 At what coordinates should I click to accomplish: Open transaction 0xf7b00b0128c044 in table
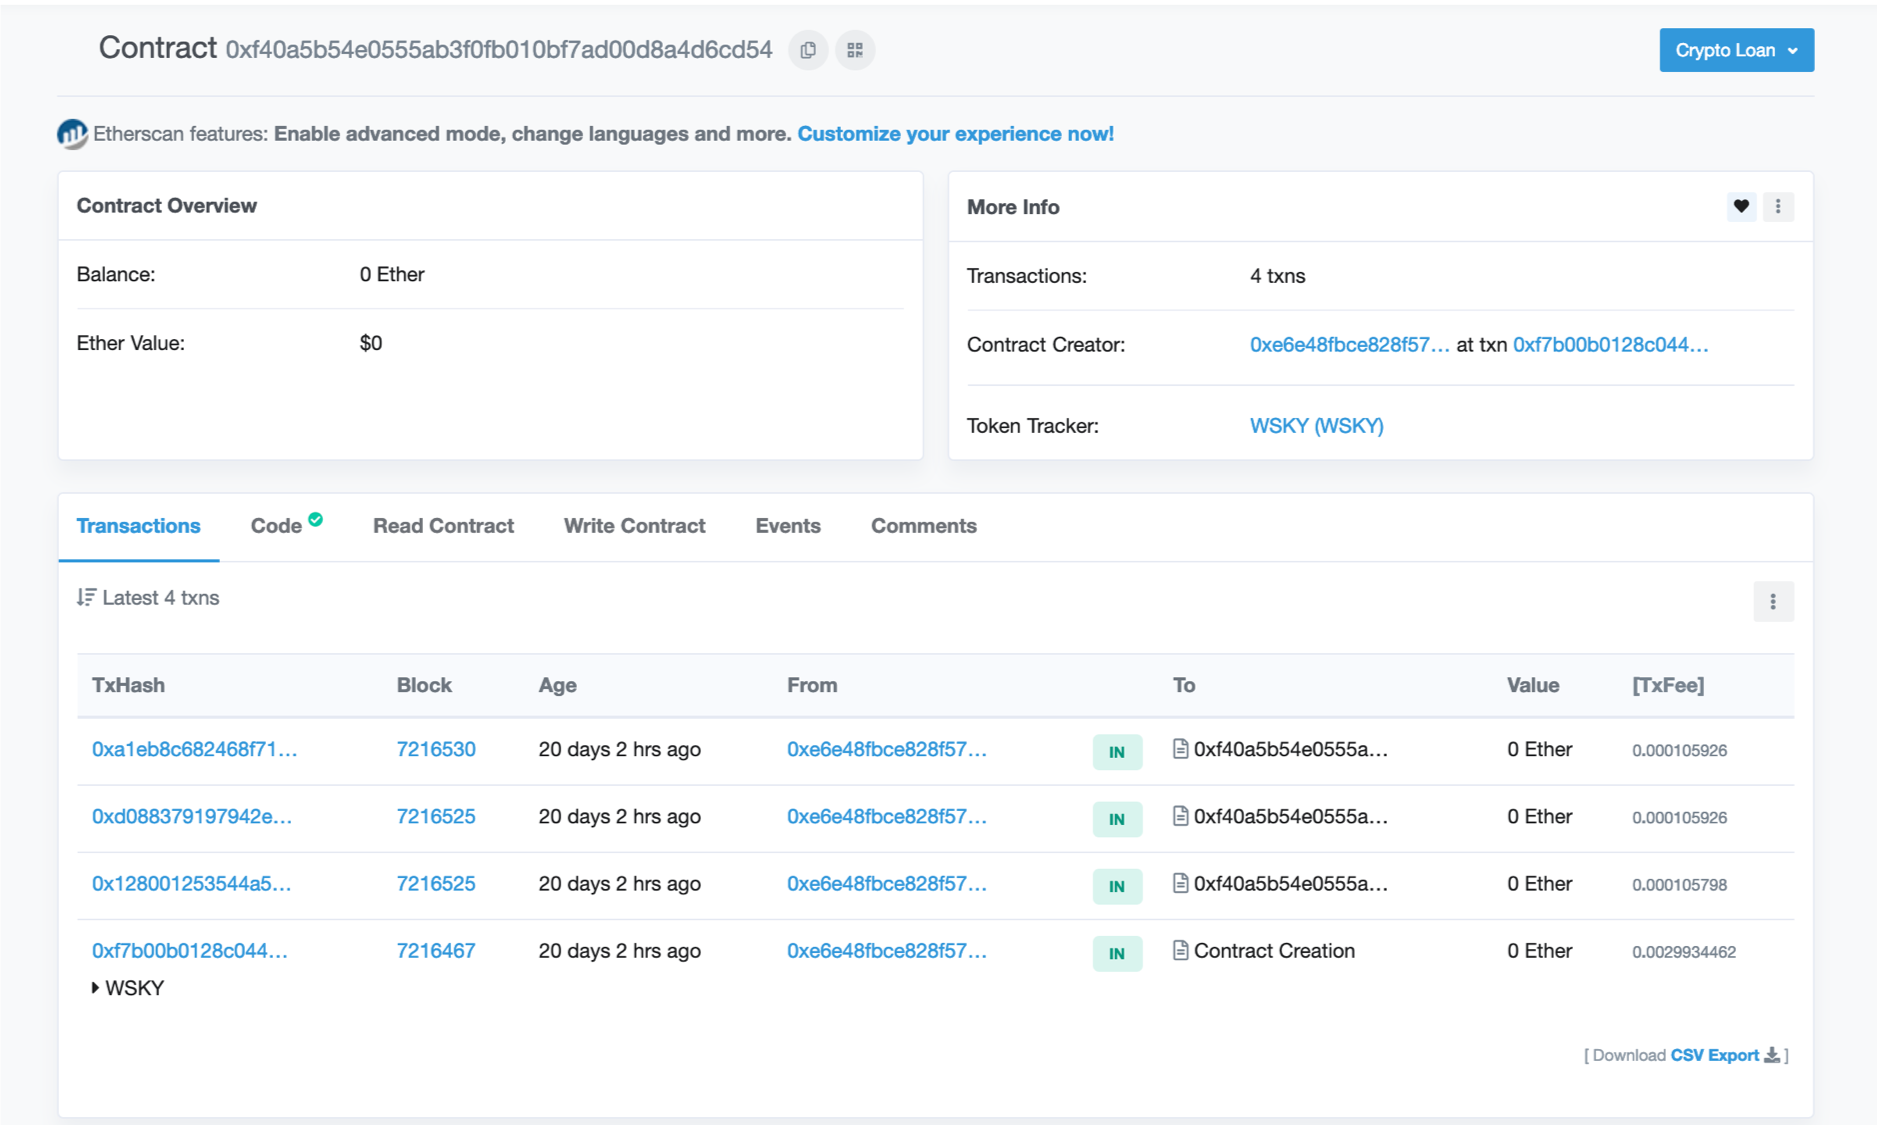(189, 950)
